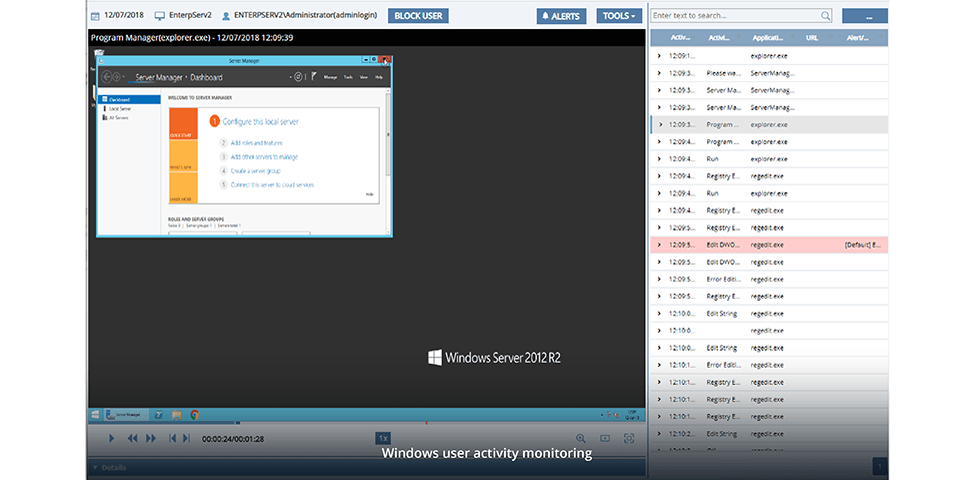Click in the activity search text field
The width and height of the screenshot is (975, 480).
coord(736,16)
